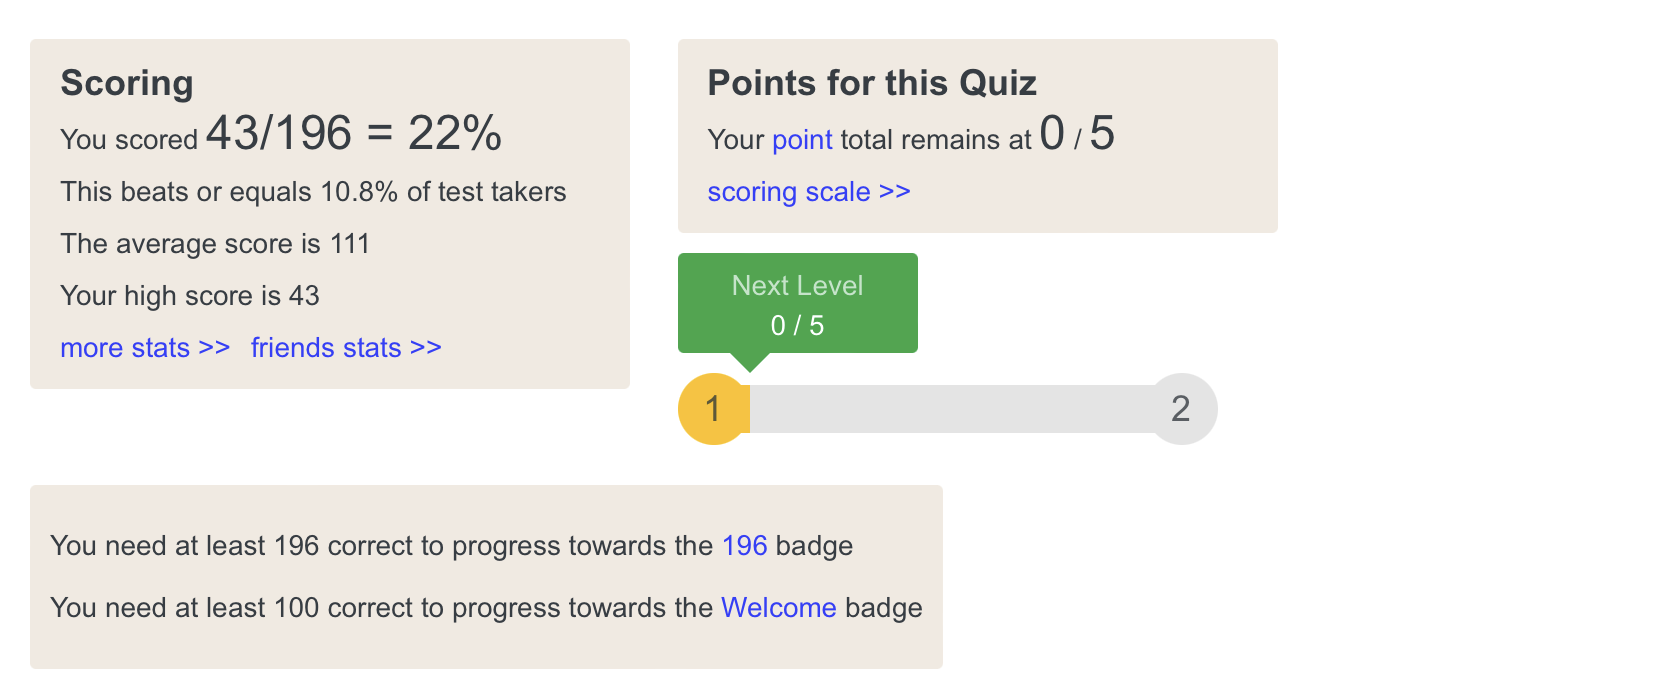This screenshot has width=1680, height=685.
Task: Click the large 0 / 5 point total
Action: (x=1077, y=134)
